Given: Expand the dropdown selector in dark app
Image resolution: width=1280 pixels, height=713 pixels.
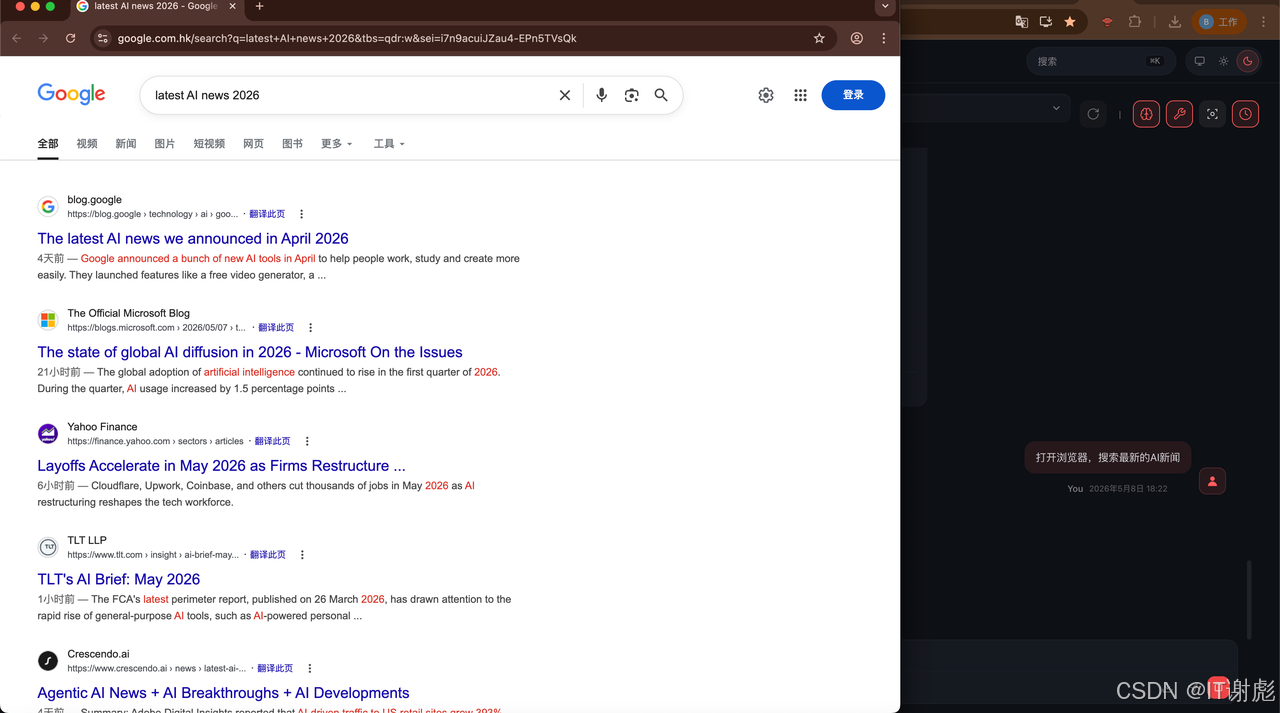Looking at the screenshot, I should tap(1056, 108).
